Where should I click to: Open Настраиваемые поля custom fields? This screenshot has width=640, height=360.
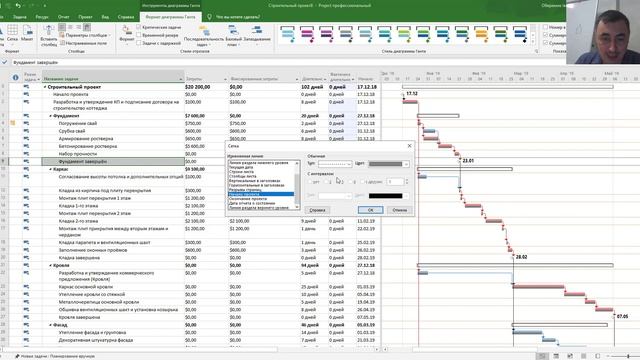coord(83,43)
